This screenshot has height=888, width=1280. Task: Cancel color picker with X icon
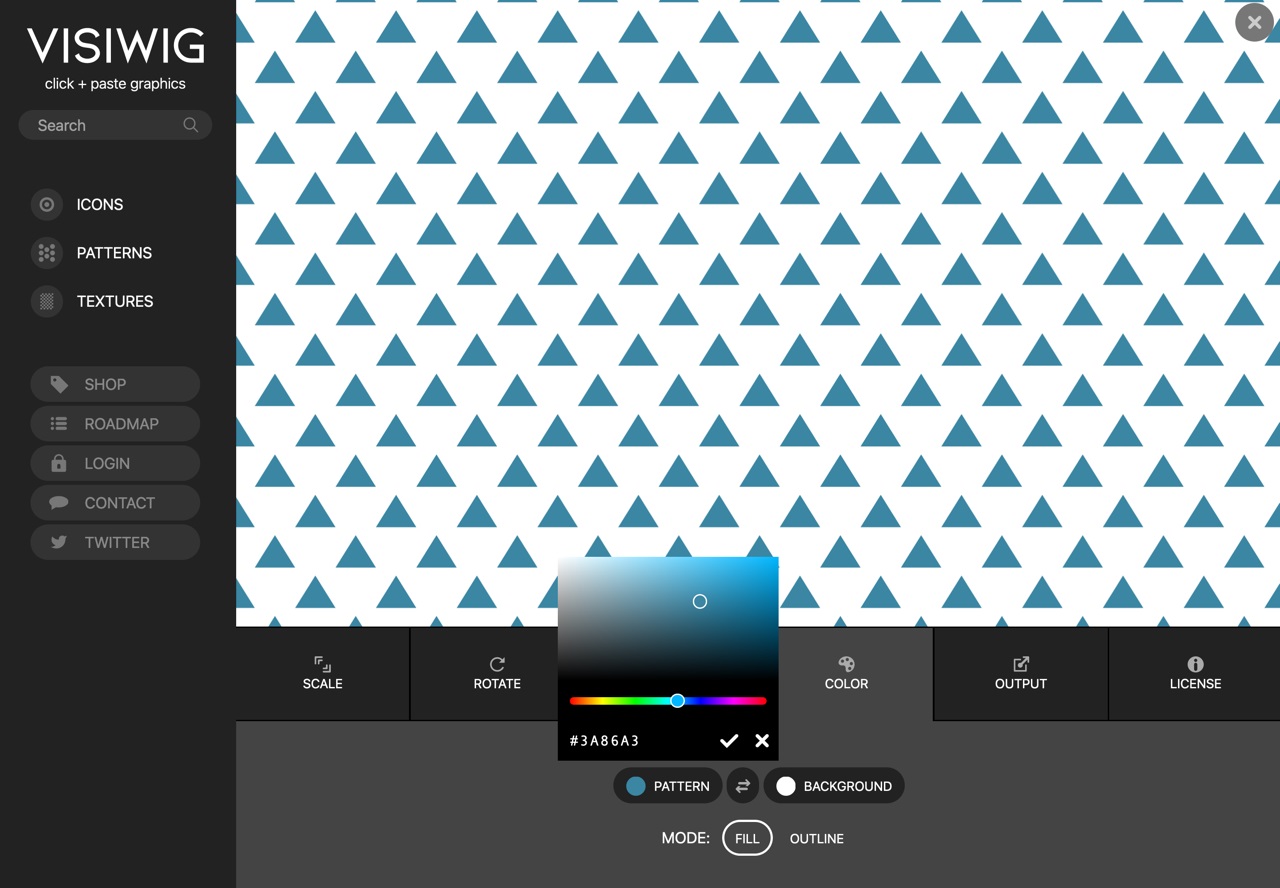click(762, 741)
